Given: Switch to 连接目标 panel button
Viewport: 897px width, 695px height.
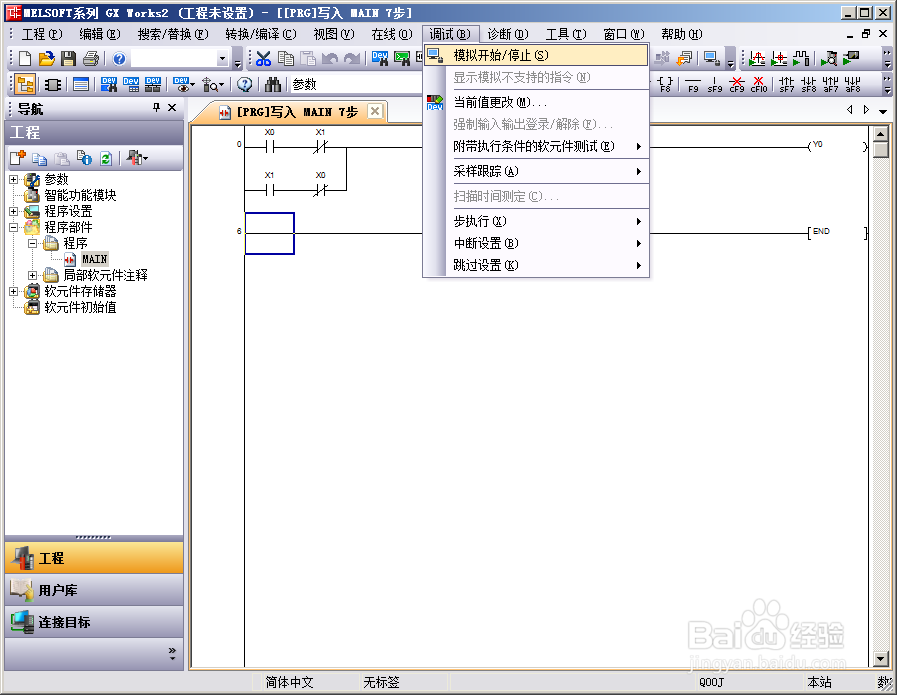Looking at the screenshot, I should click(x=94, y=622).
